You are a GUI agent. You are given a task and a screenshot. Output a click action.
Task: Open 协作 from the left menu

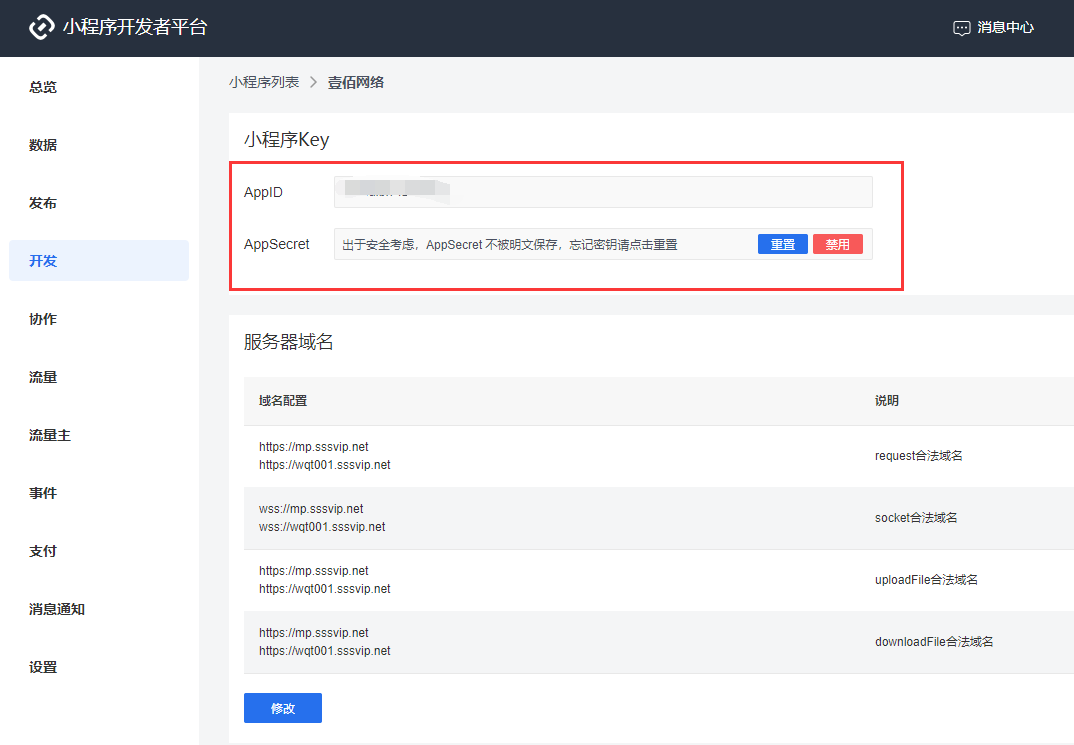[43, 319]
